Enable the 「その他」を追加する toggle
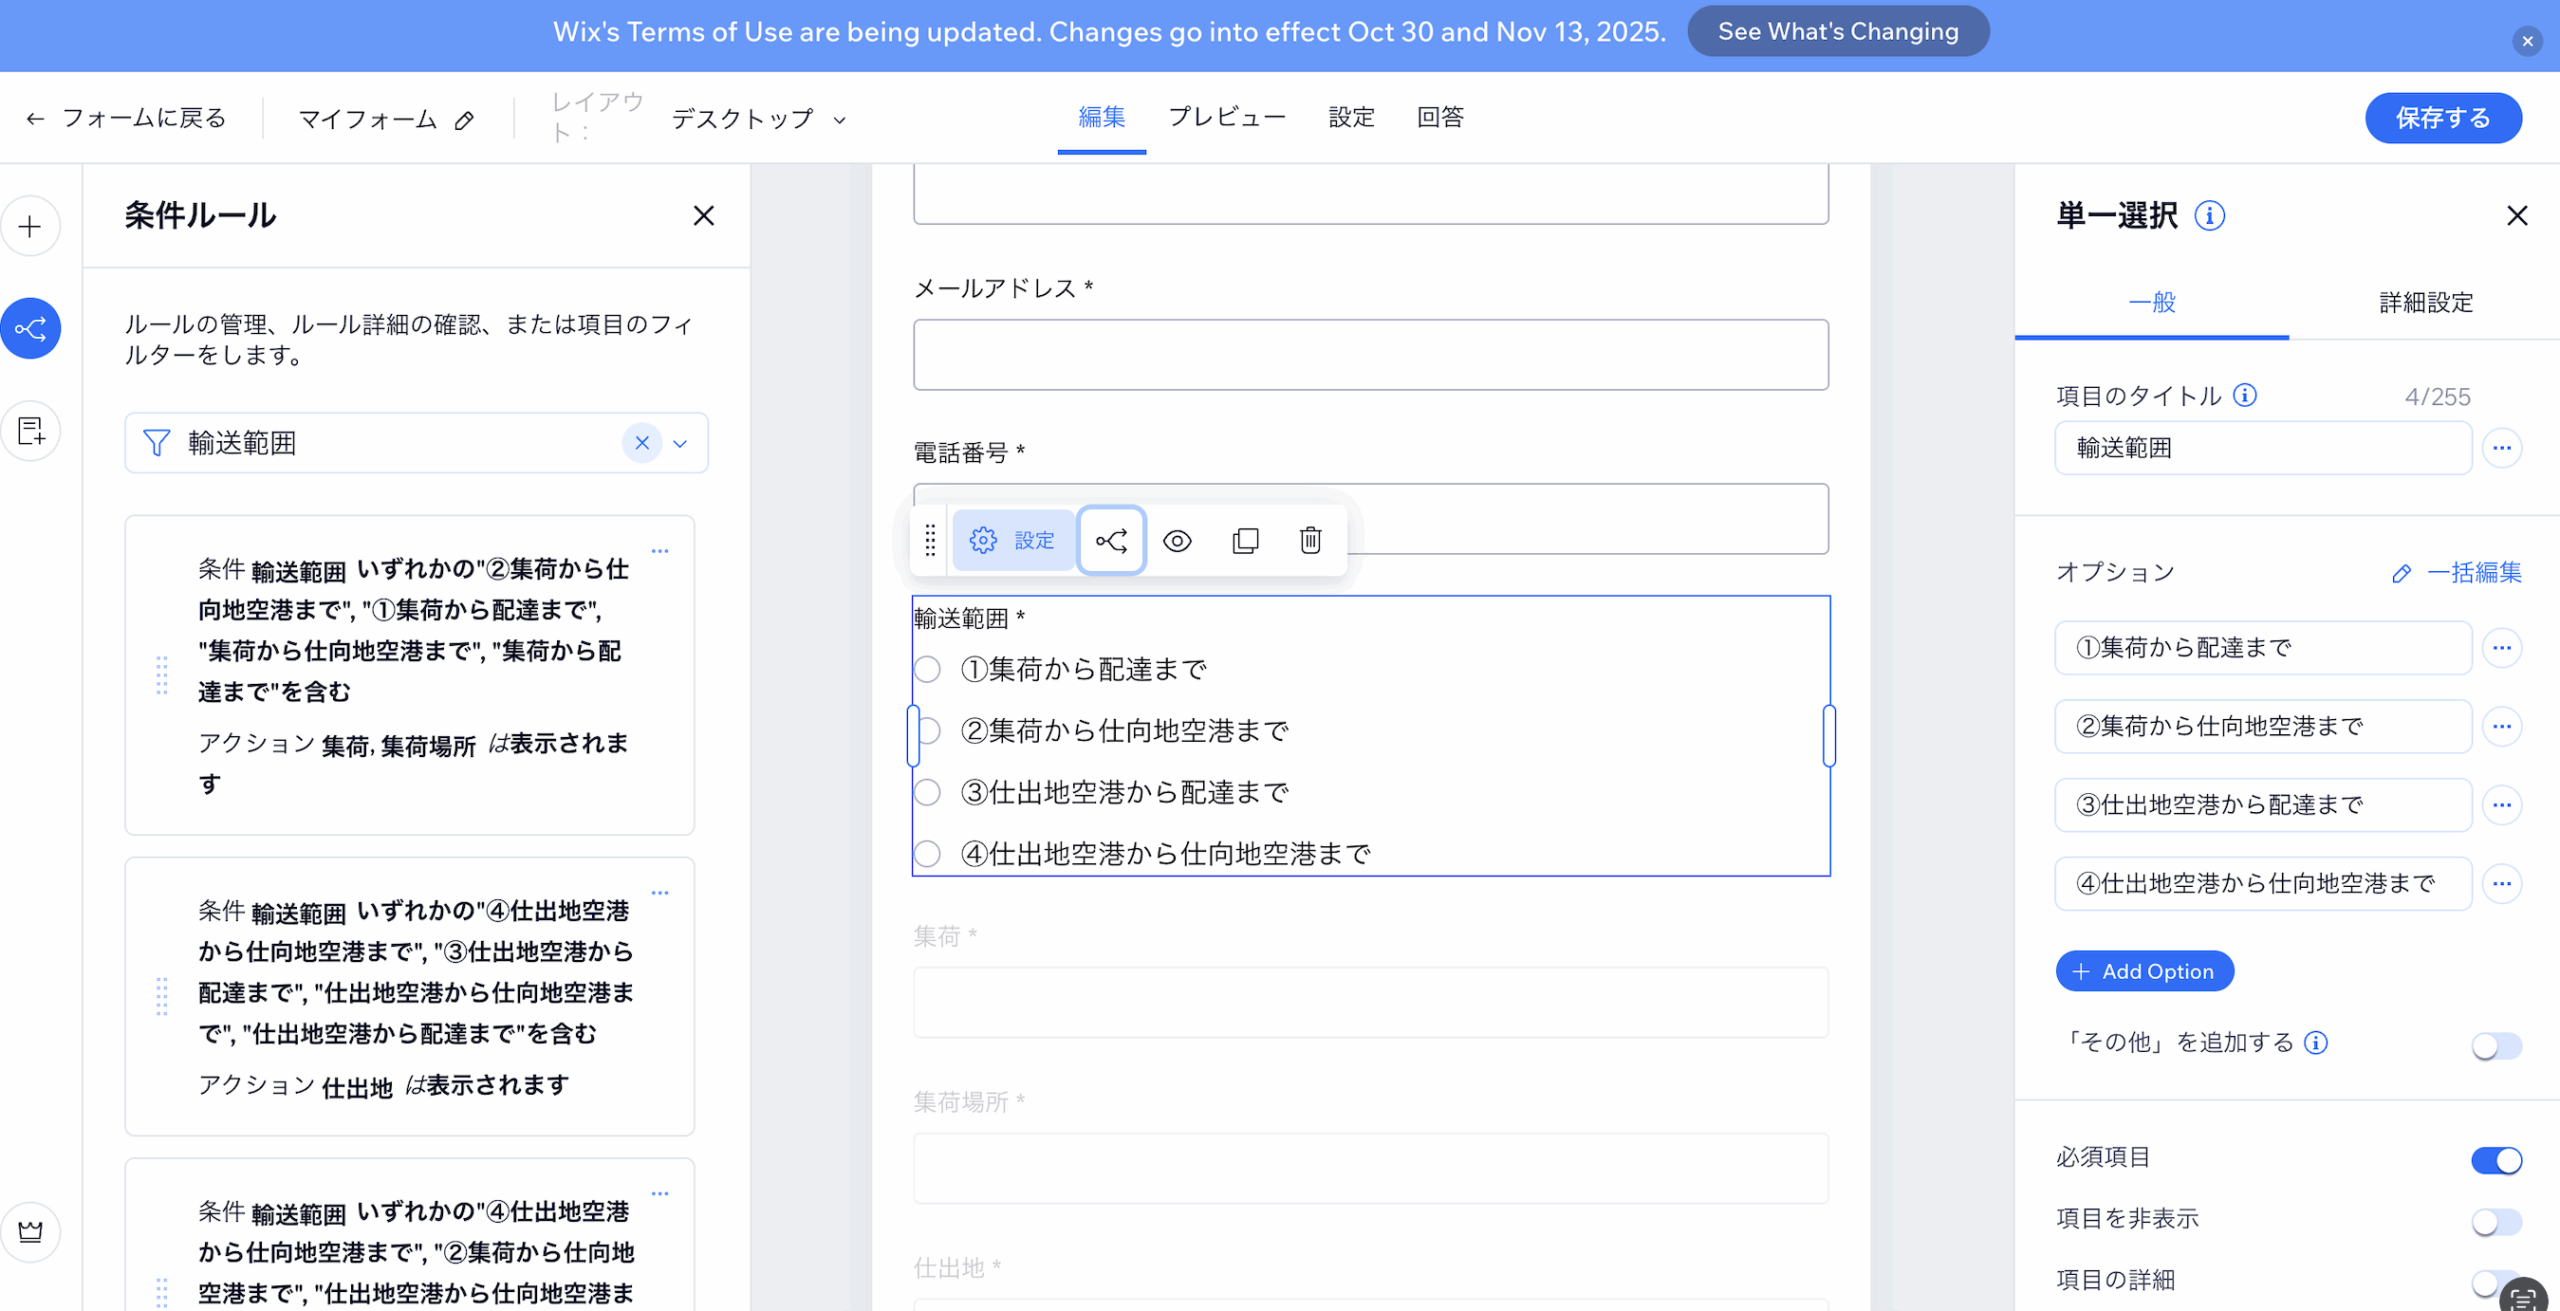 [2496, 1046]
